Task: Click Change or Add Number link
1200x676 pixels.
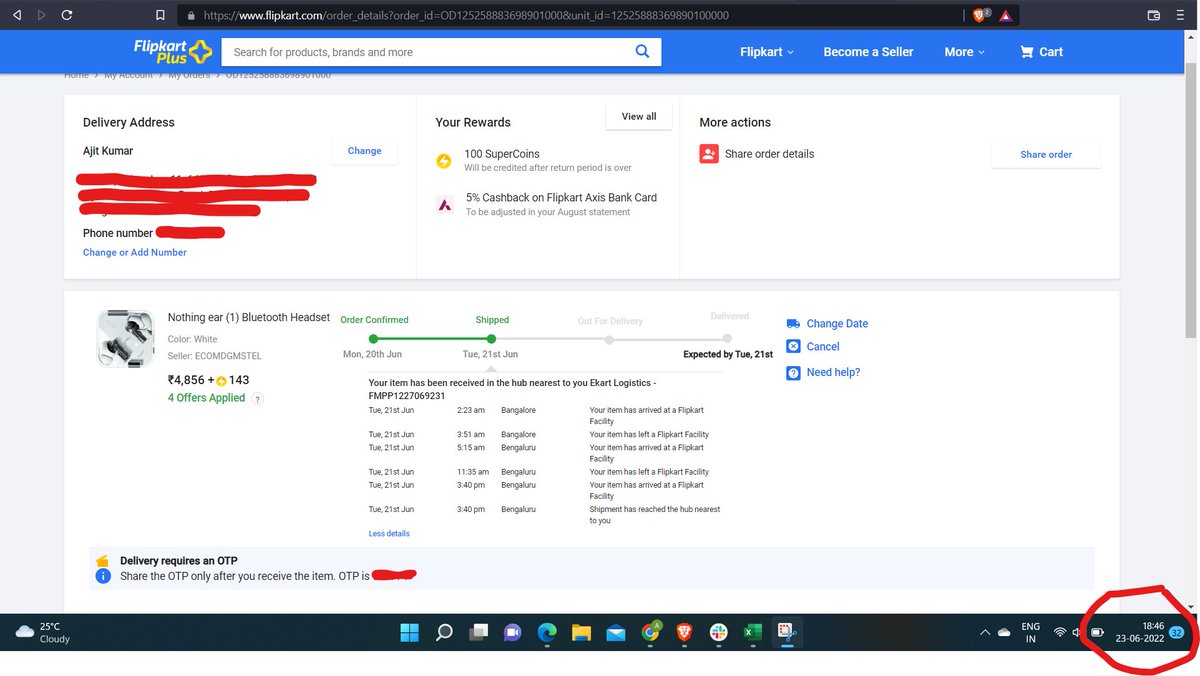Action: pos(135,253)
